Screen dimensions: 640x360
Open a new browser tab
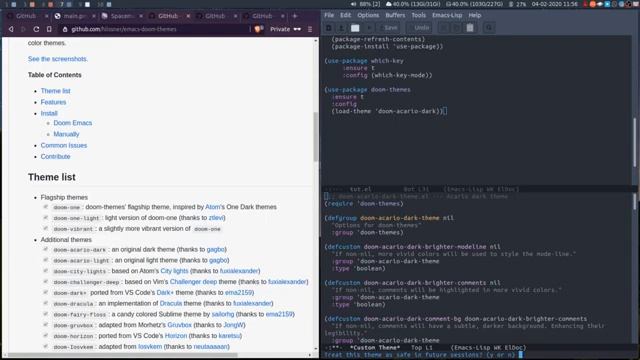(x=295, y=16)
